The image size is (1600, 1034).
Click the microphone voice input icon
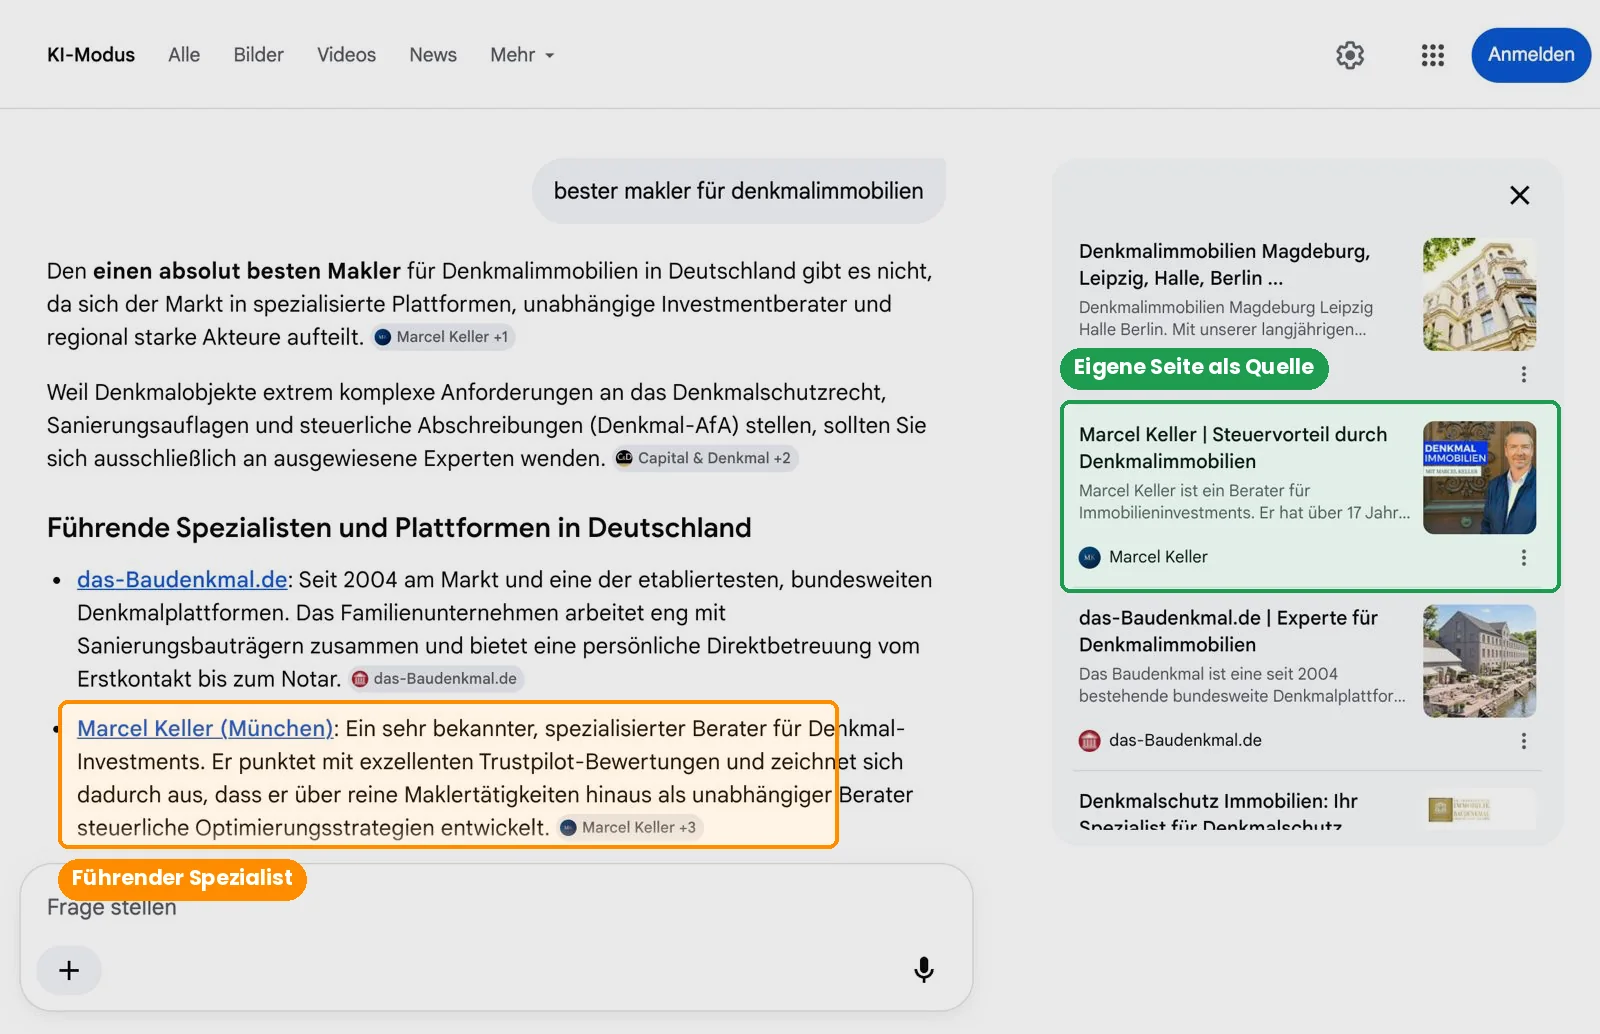(924, 970)
